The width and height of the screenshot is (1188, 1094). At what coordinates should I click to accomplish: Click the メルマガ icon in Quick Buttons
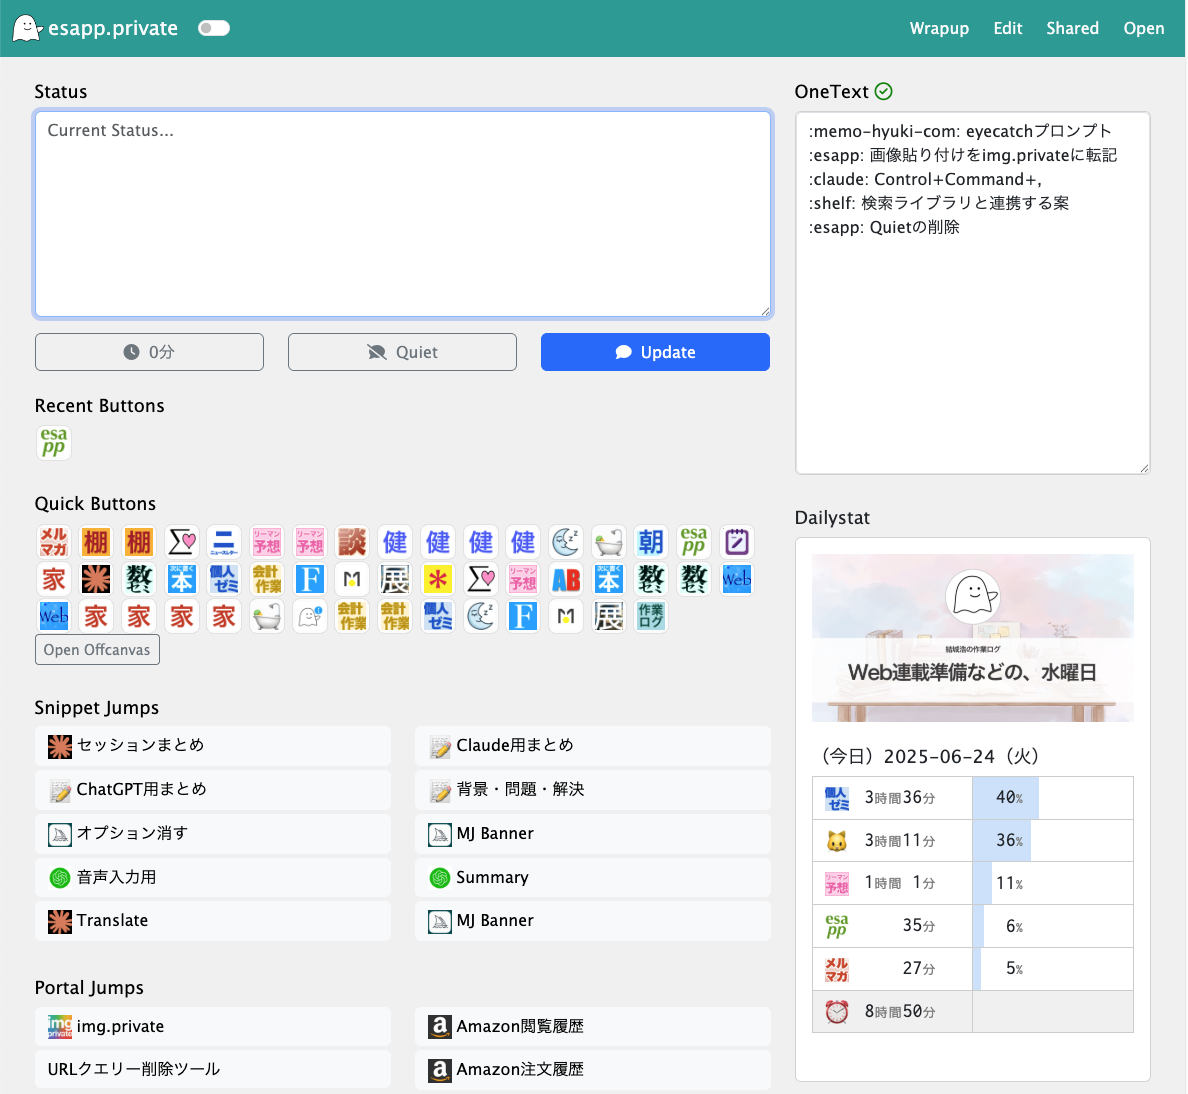(x=54, y=542)
